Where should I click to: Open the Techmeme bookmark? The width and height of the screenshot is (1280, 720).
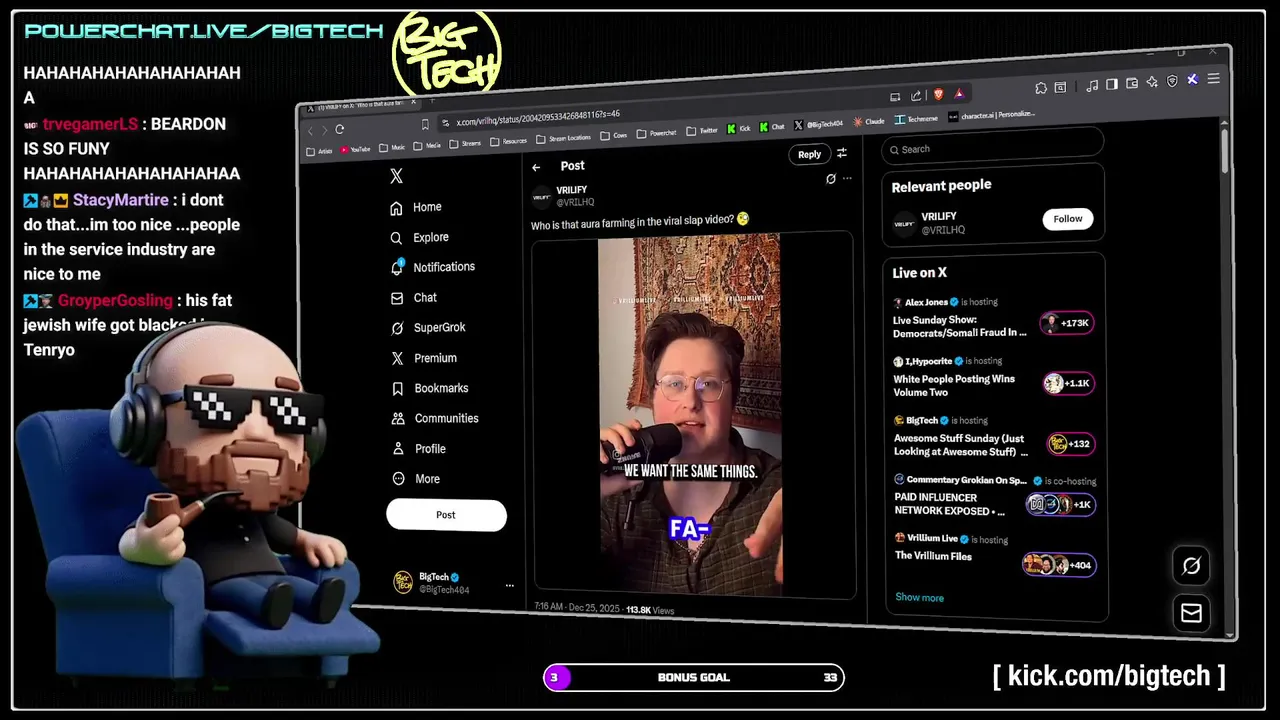(x=916, y=118)
